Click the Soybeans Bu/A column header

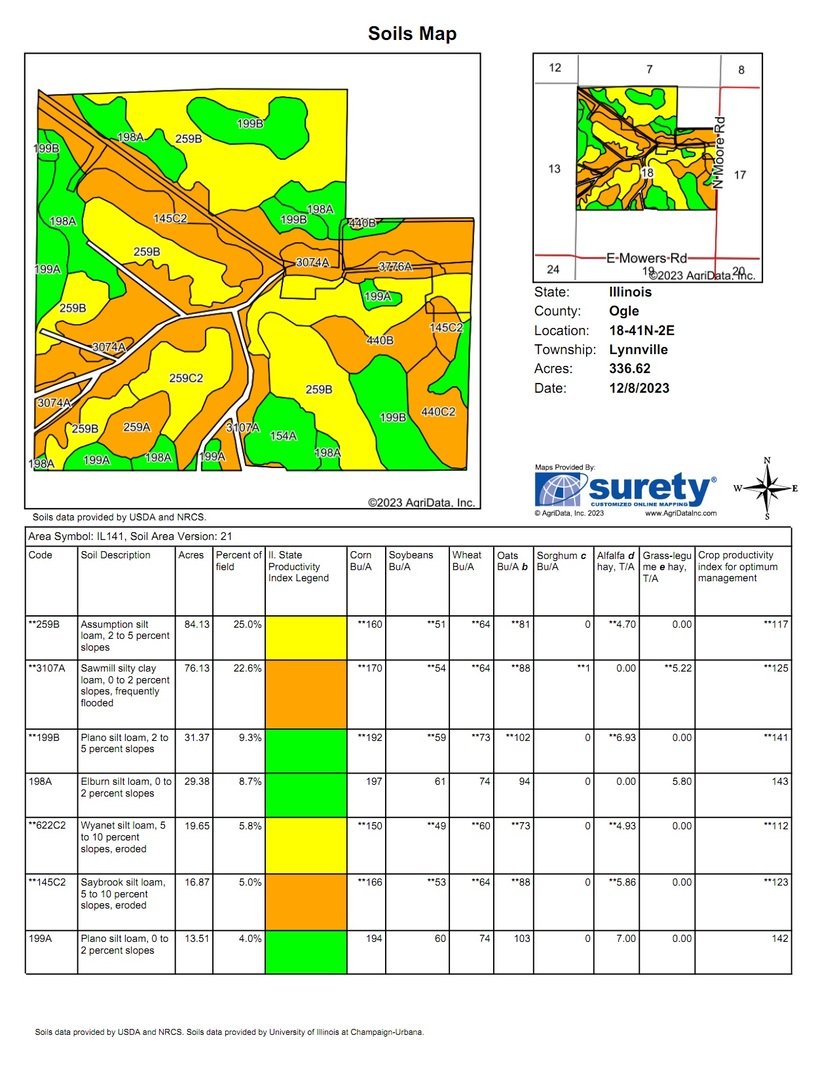pos(411,560)
